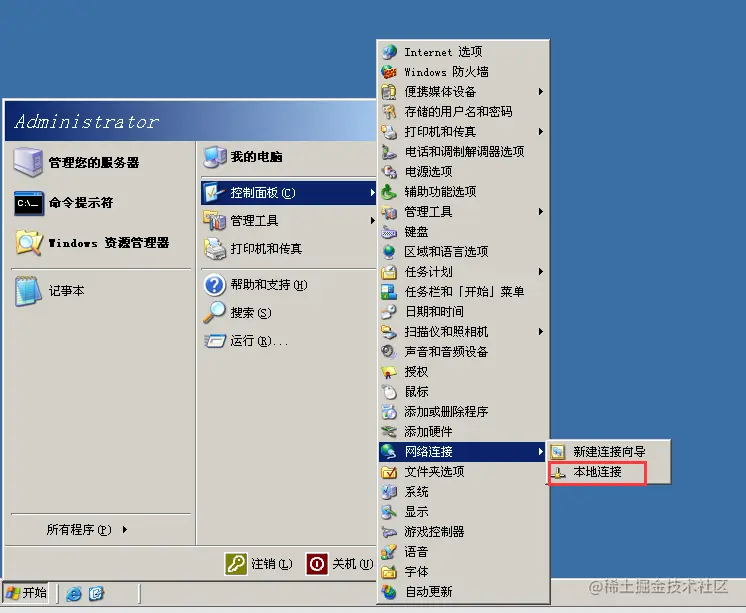This screenshot has height=613, width=746.
Task: Open 管理您的服务器
Action: (100, 162)
